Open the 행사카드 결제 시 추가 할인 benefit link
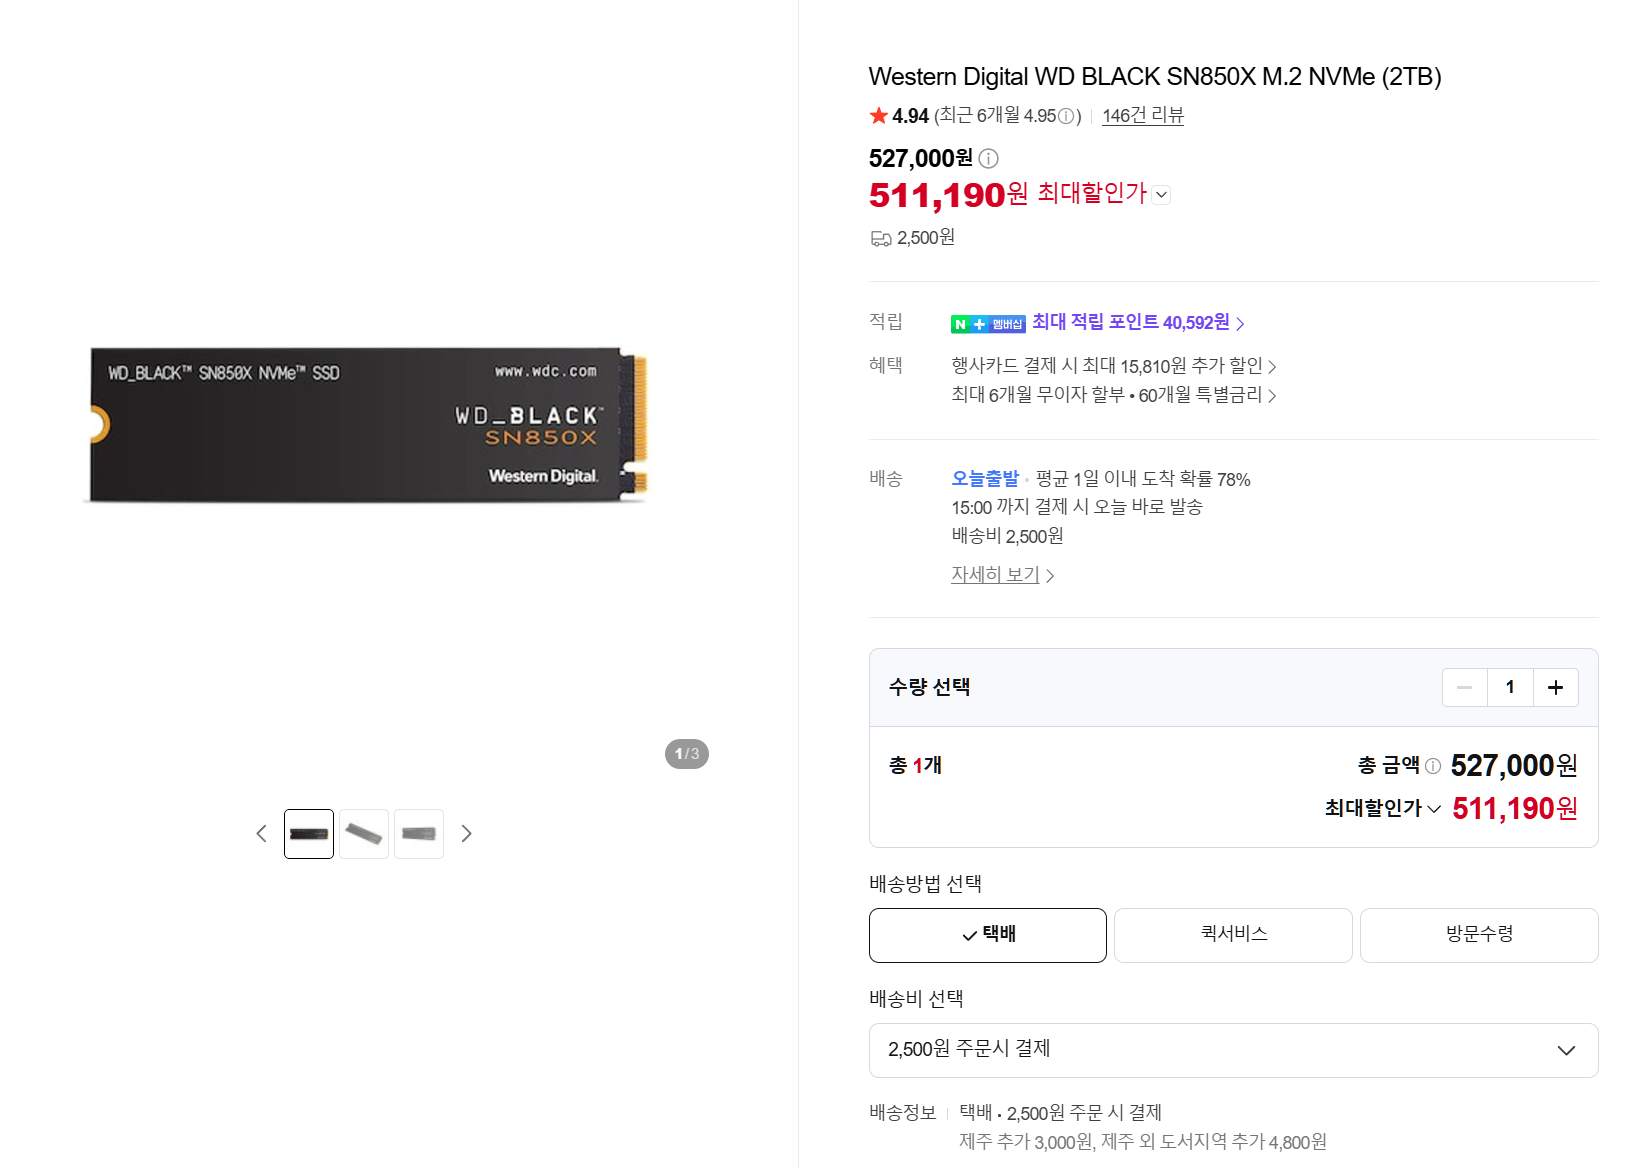 click(1114, 366)
